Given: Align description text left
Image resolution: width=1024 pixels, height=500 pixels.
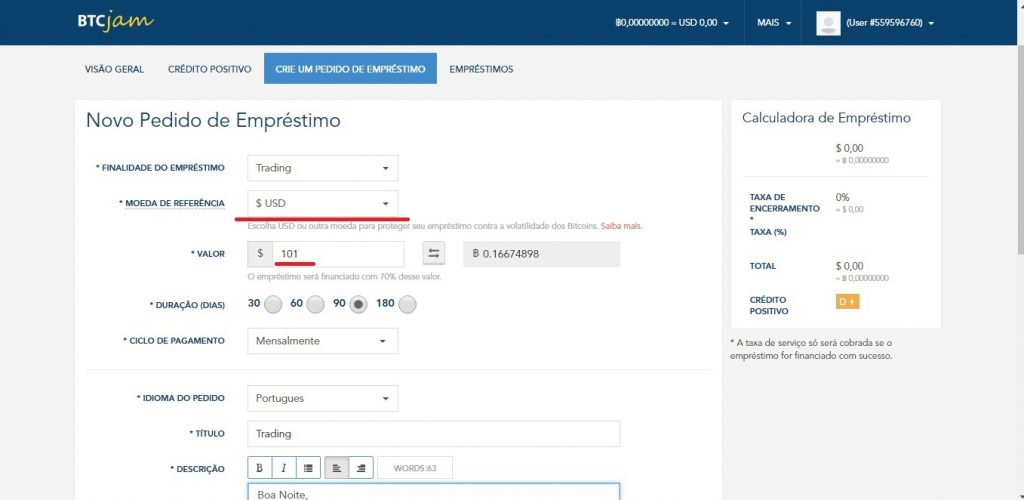Looking at the screenshot, I should click(337, 467).
